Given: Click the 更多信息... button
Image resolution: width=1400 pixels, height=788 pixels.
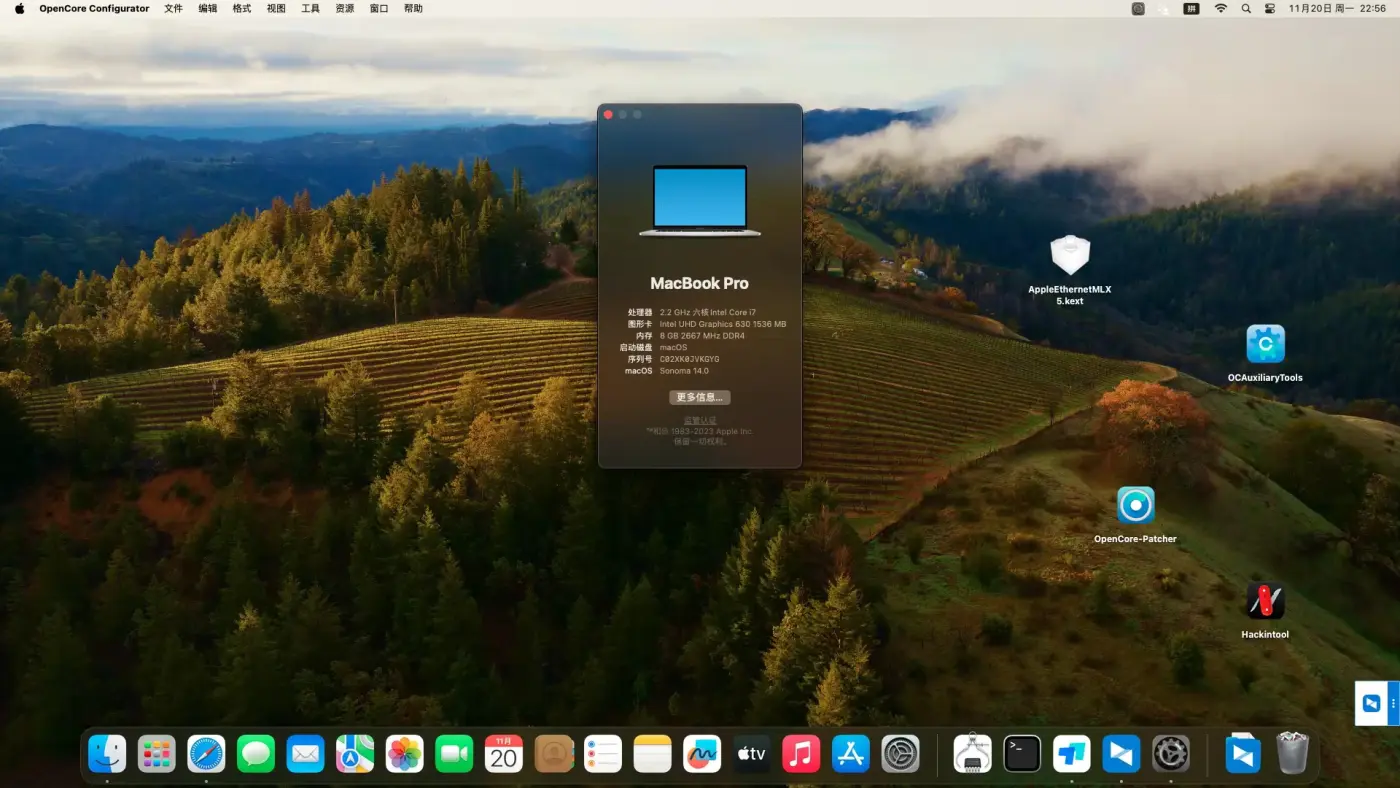Looking at the screenshot, I should click(700, 397).
